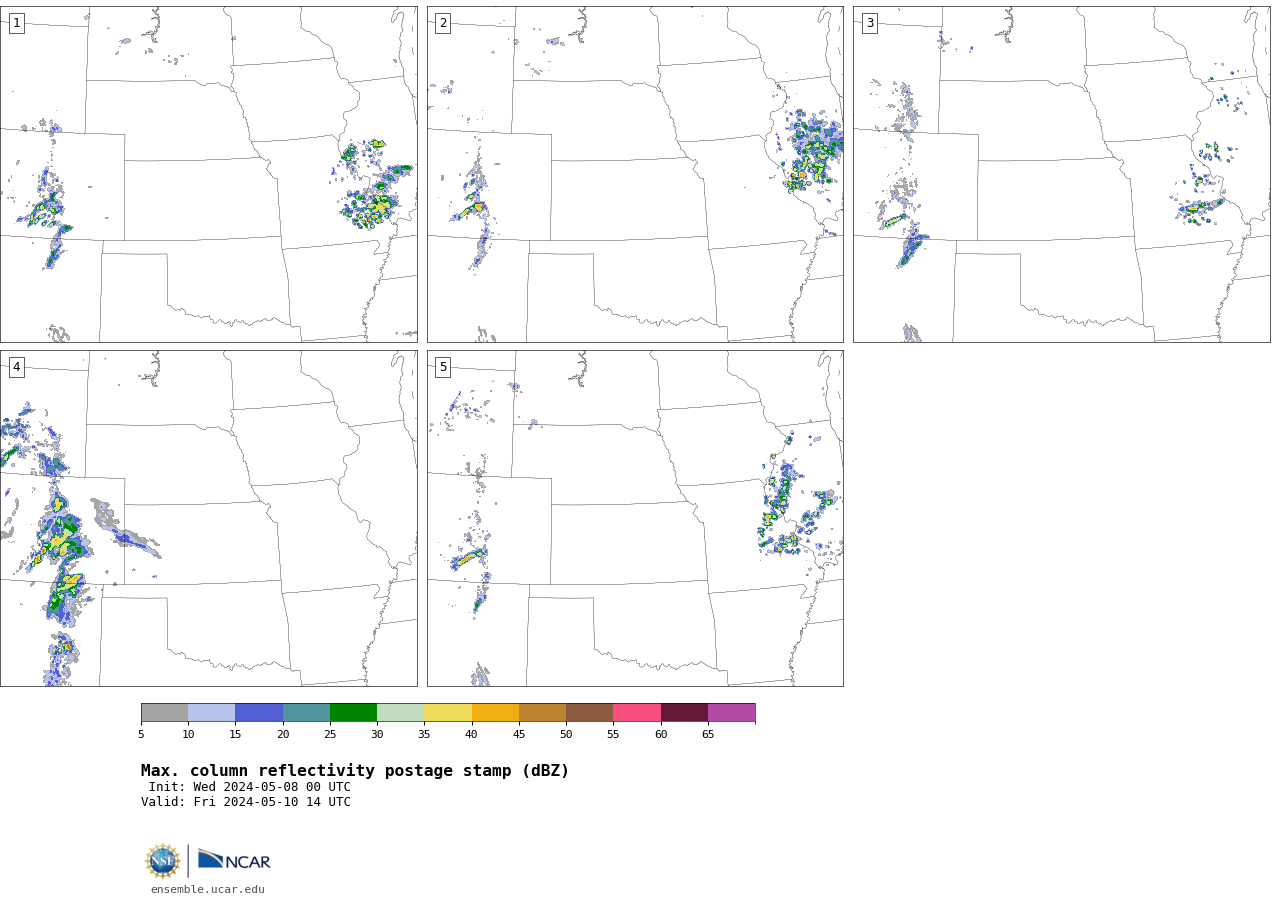Click the ensemble.ucar.edu text
Screen dimensions: 1280x901
(x=208, y=889)
